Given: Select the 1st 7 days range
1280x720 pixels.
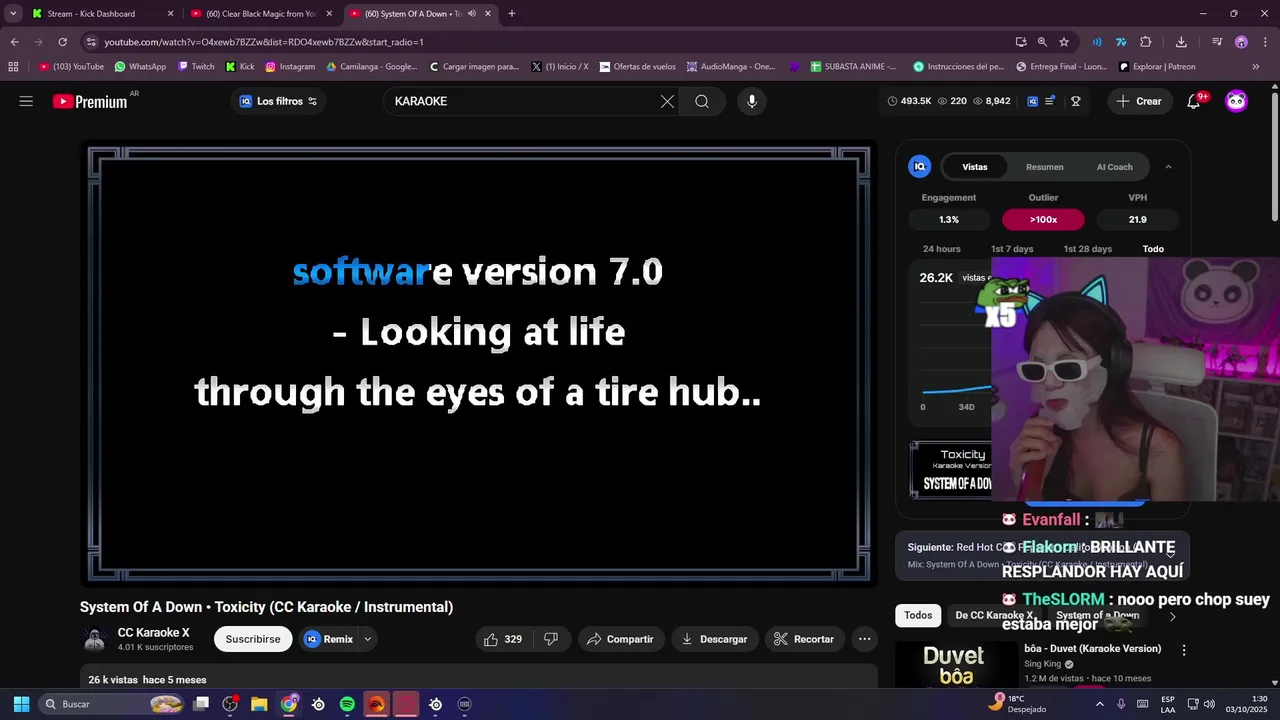Looking at the screenshot, I should (1012, 249).
